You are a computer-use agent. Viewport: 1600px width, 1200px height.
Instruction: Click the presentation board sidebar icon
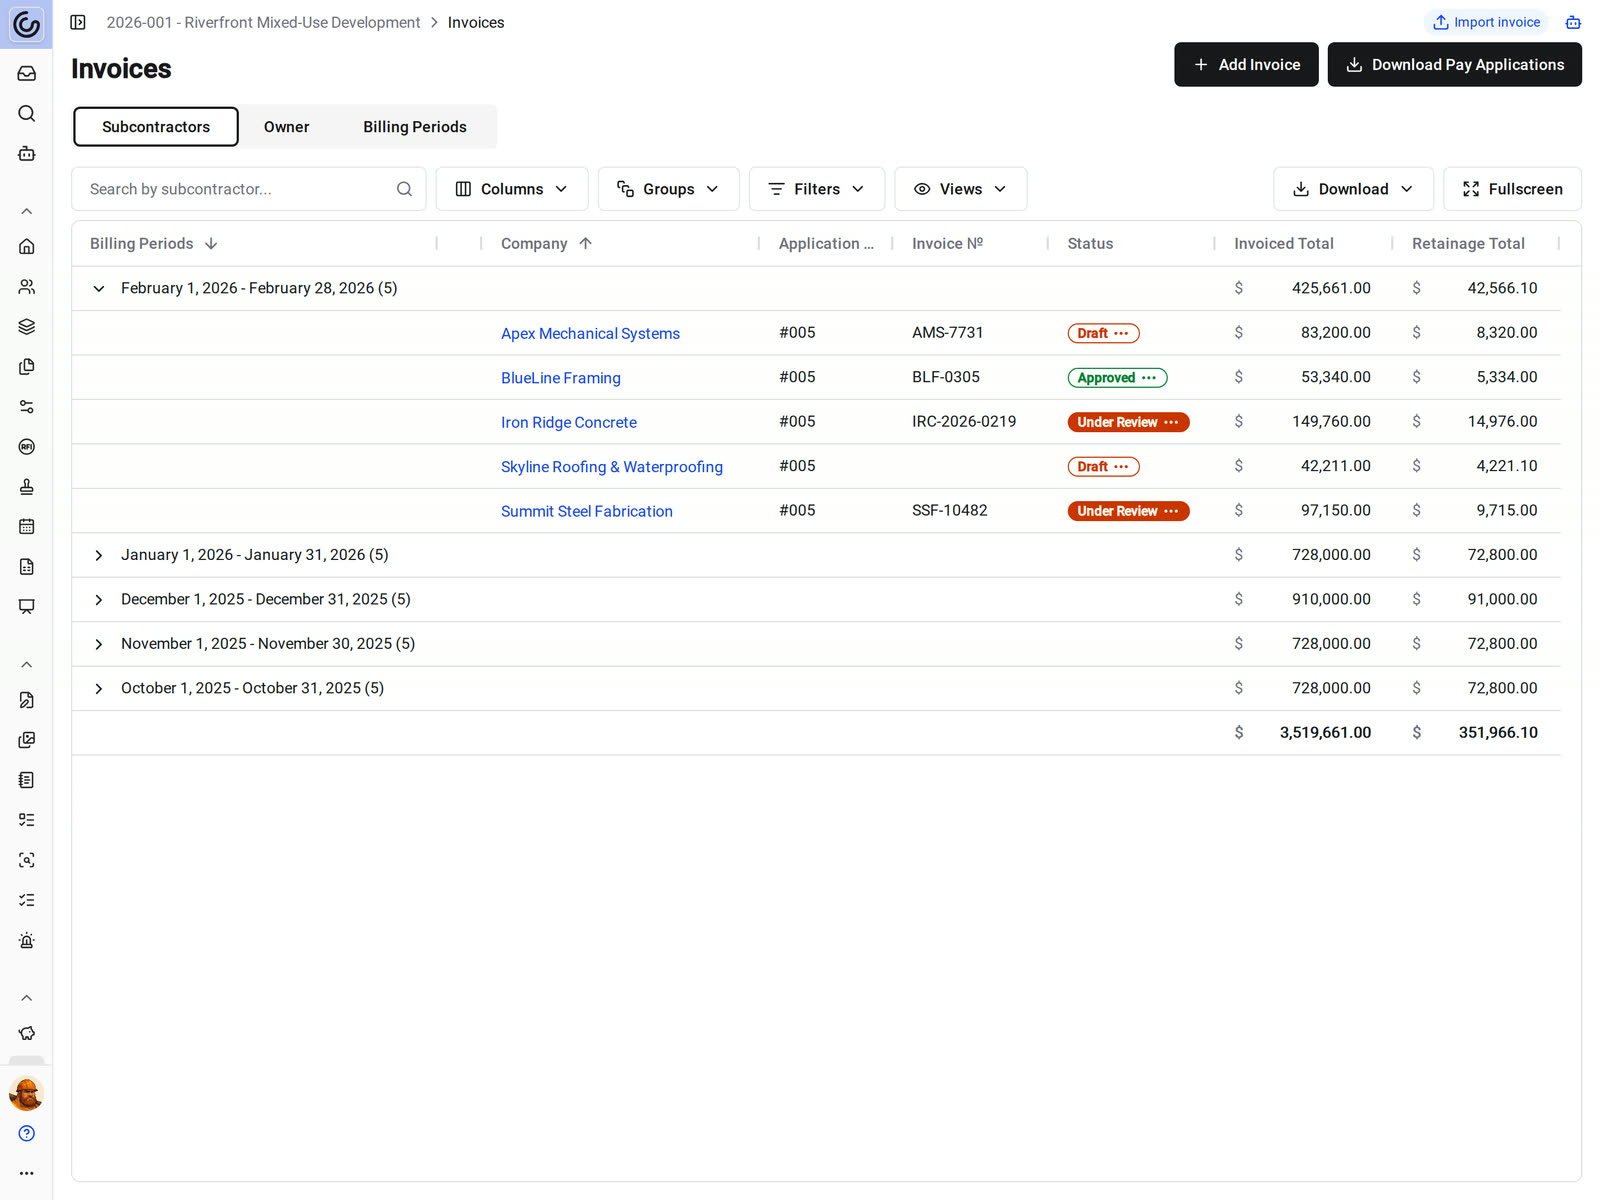pyautogui.click(x=27, y=607)
